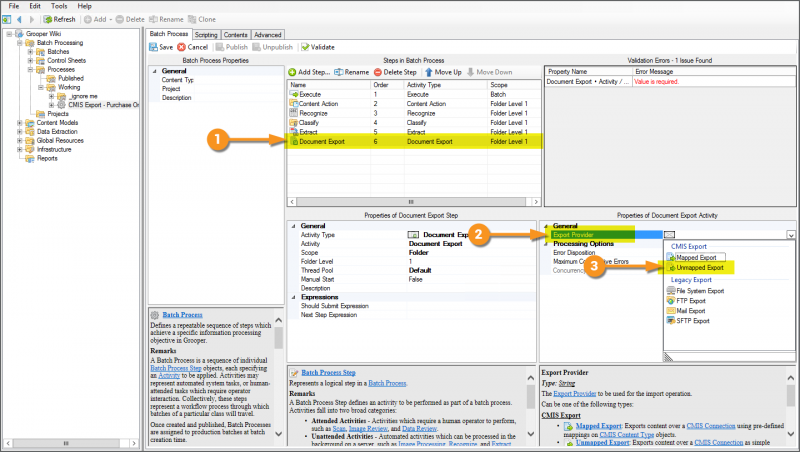Viewport: 800px width, 452px height.
Task: Click the tree panel horizontal scrollbar
Action: (x=70, y=443)
